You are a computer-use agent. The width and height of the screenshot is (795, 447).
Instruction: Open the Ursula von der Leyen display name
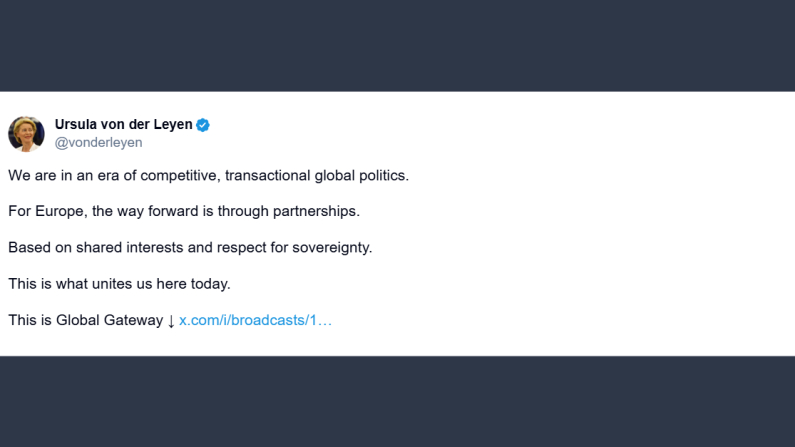123,125
